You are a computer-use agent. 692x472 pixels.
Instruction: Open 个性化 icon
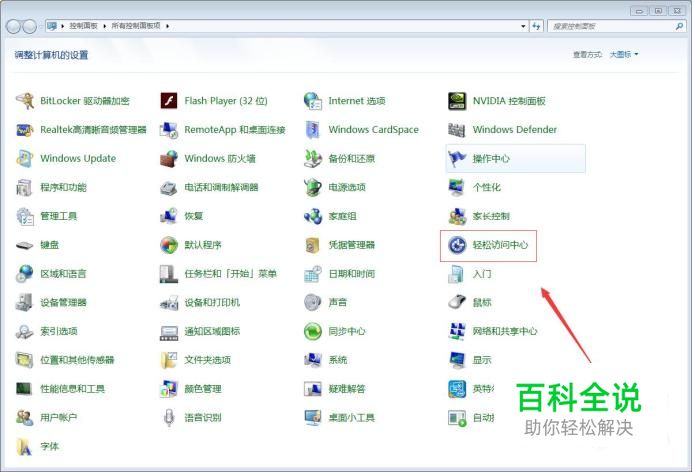tap(457, 187)
